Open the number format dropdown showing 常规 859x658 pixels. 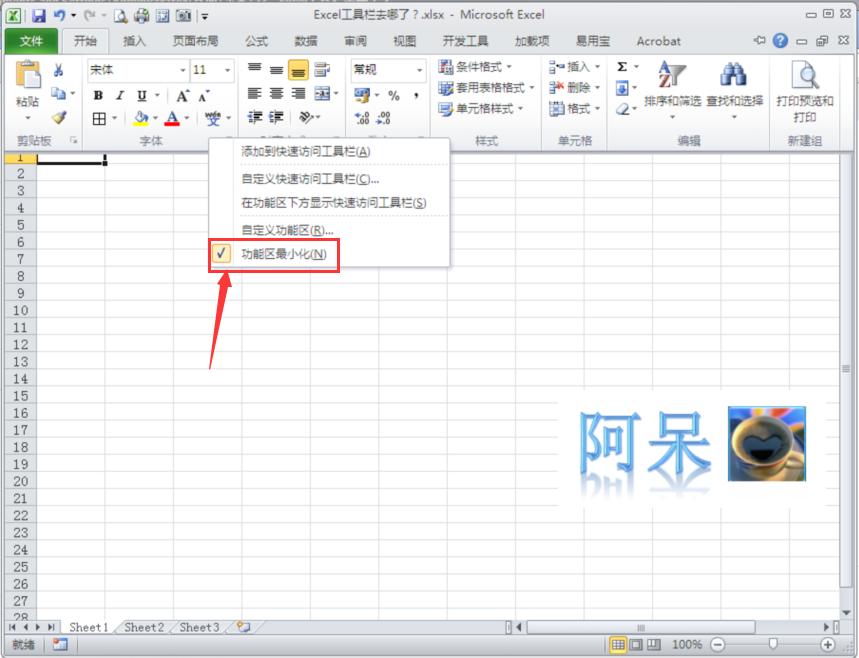[x=418, y=70]
